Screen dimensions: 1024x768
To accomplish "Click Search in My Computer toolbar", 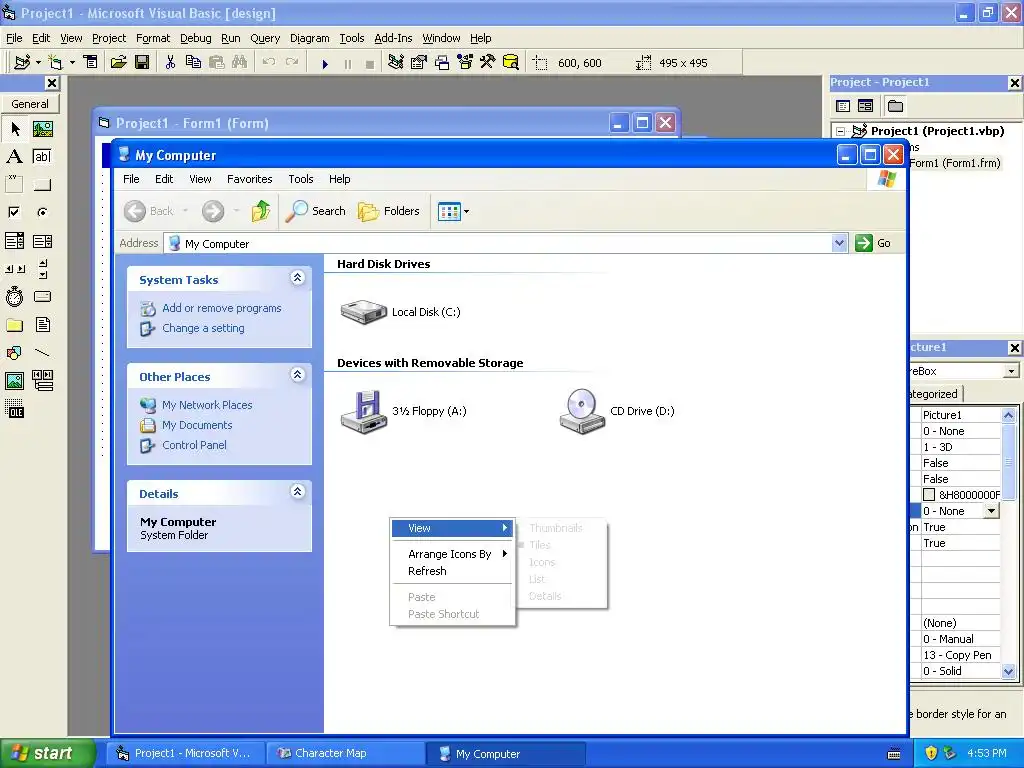I will click(316, 211).
